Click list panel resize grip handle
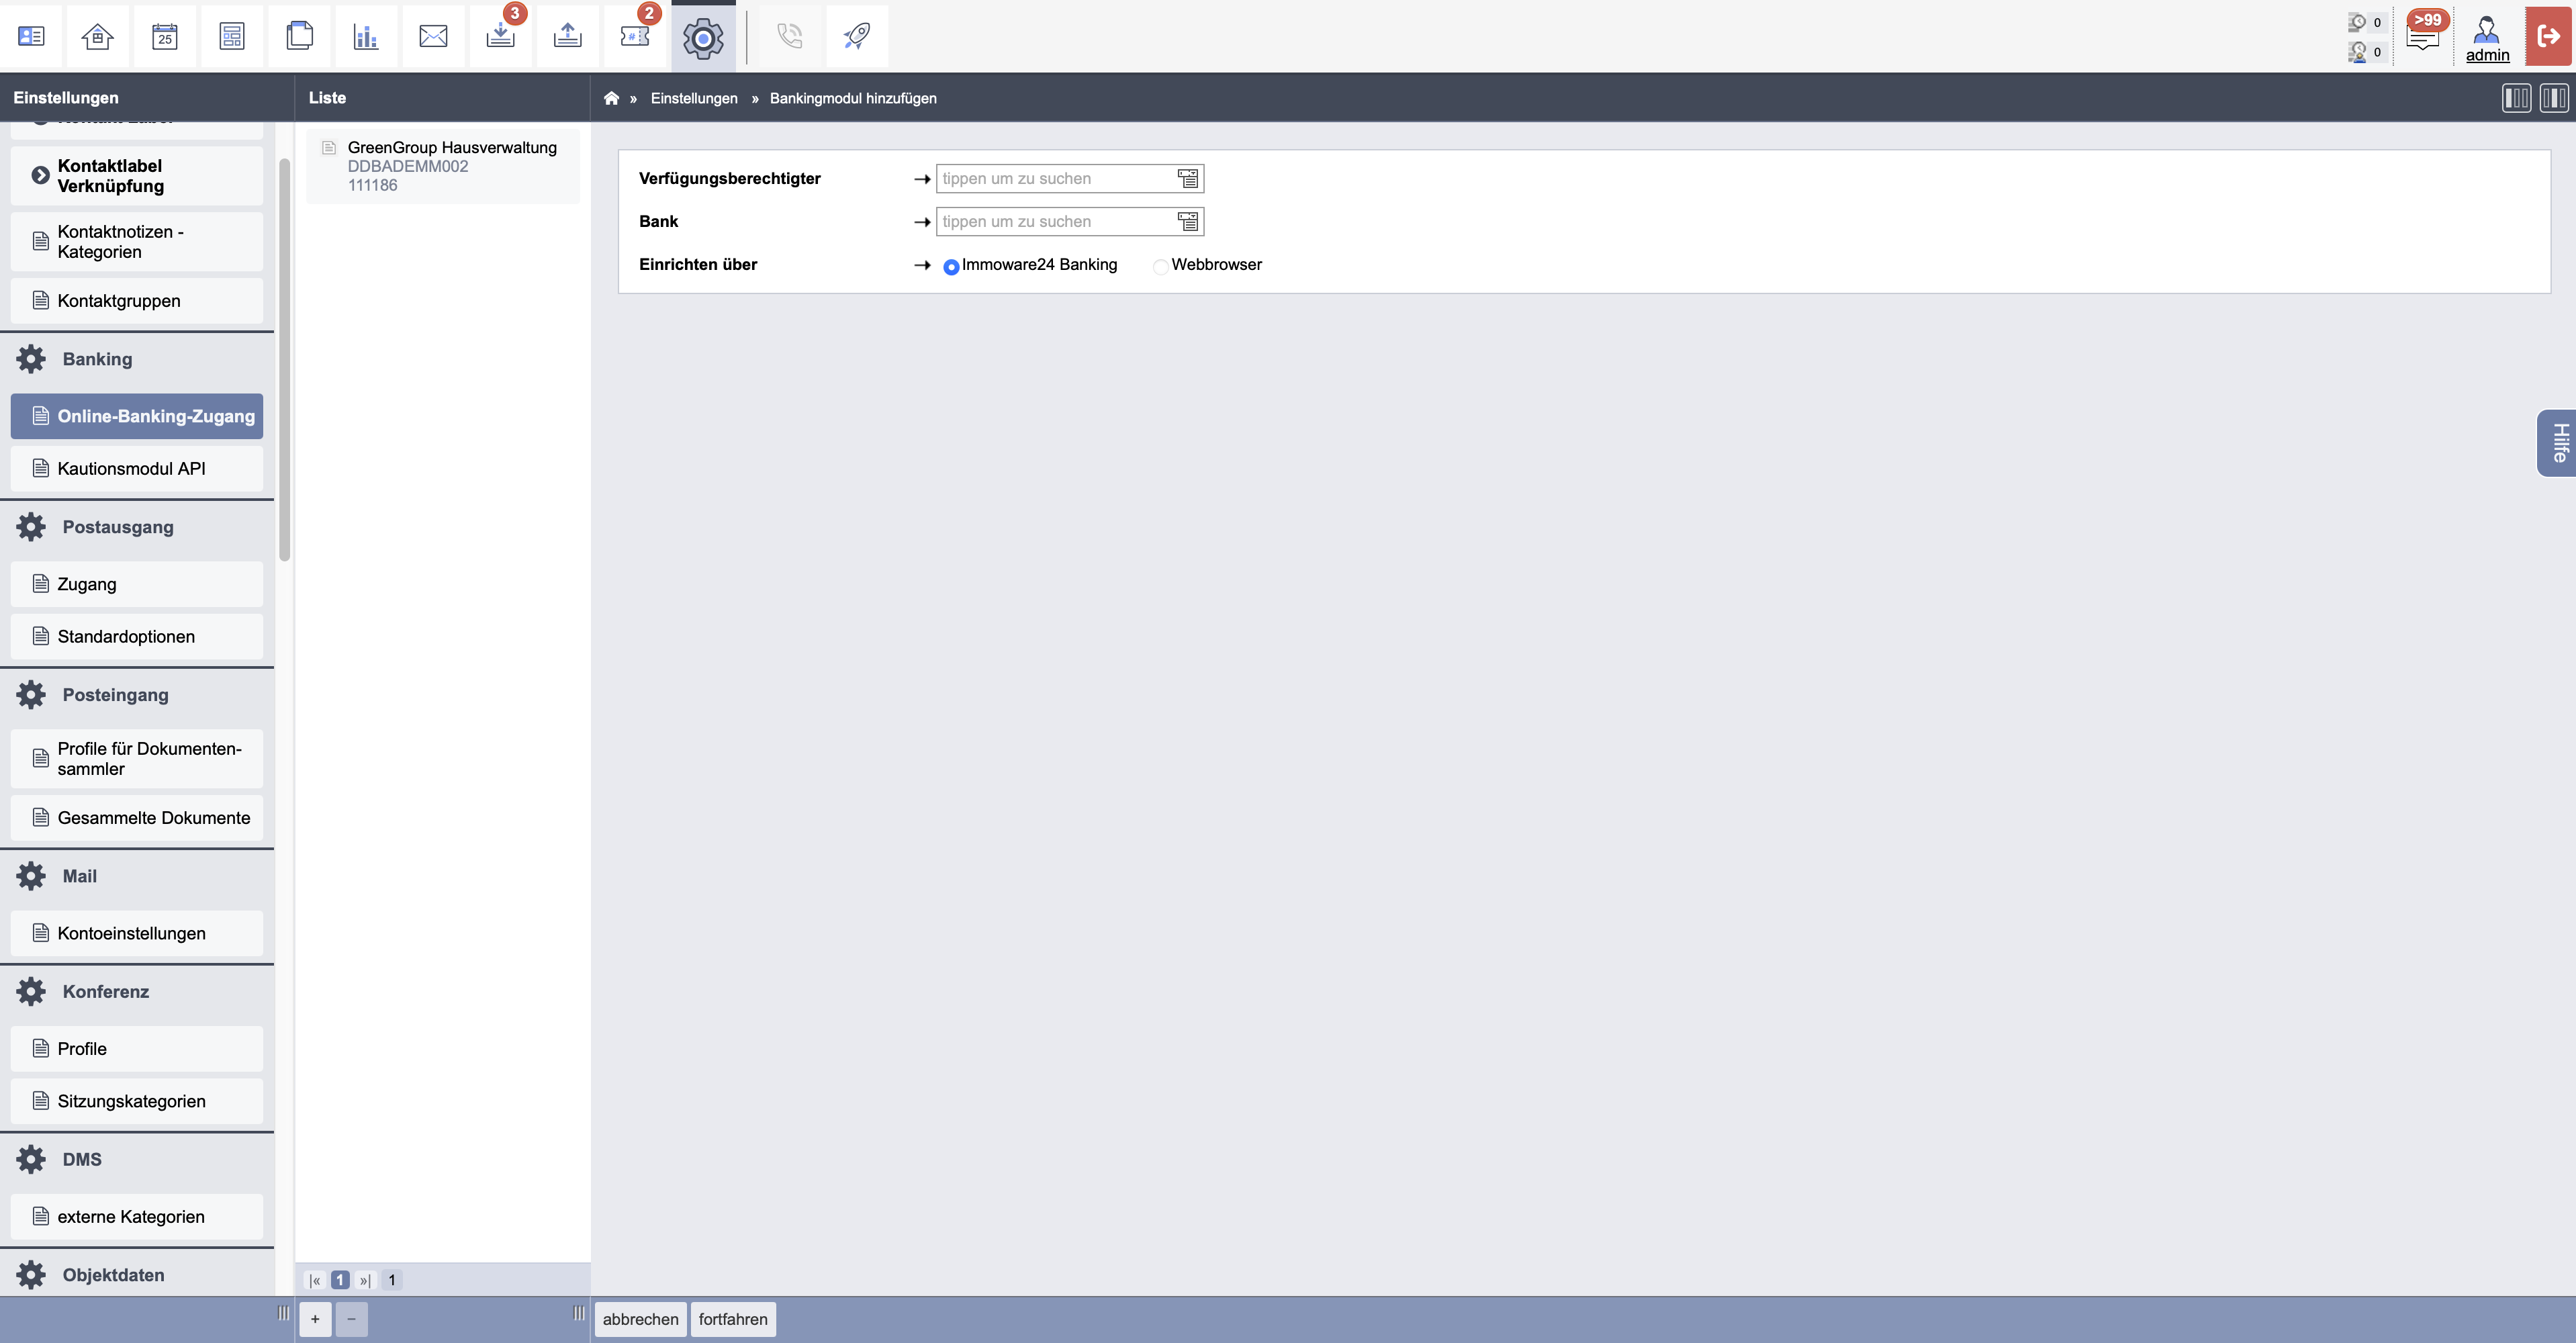Screen dimensions: 2576x1343 pos(578,1313)
